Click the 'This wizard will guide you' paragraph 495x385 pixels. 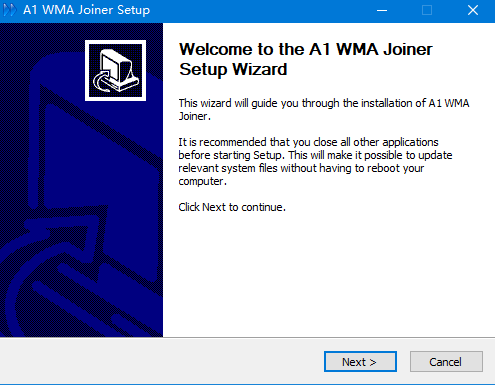point(324,109)
